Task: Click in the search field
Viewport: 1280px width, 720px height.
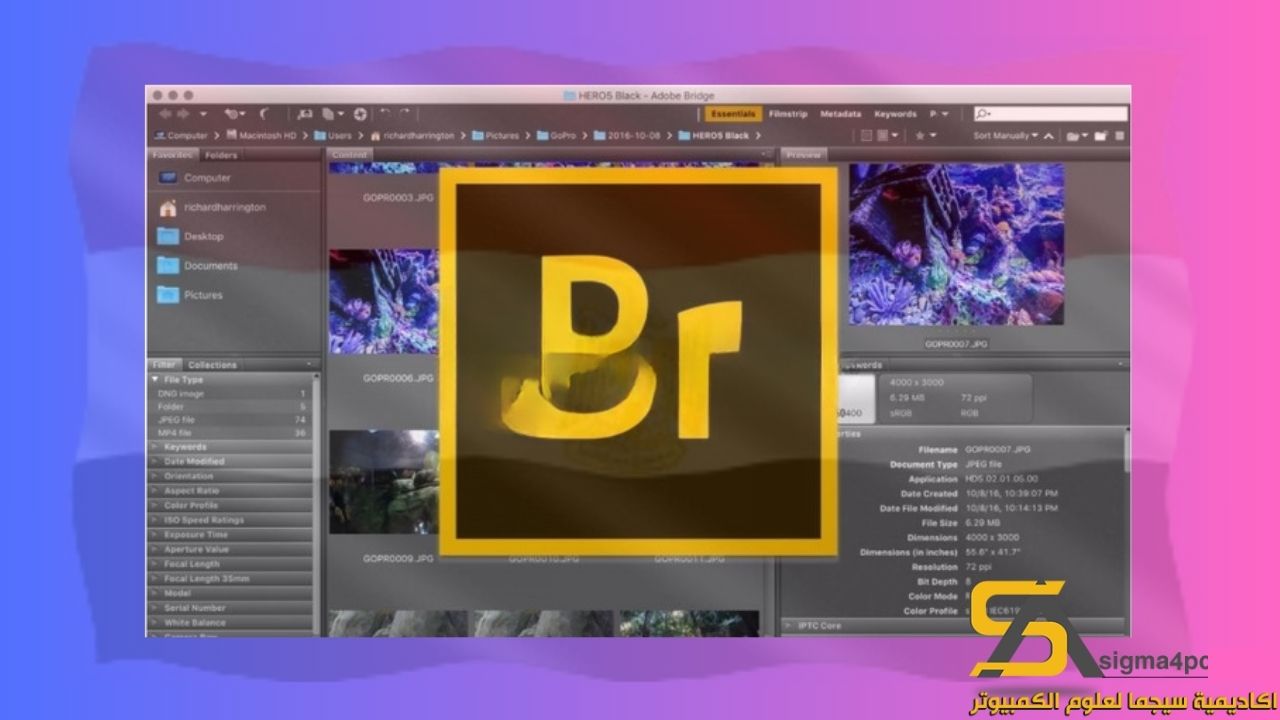Action: (x=1050, y=114)
